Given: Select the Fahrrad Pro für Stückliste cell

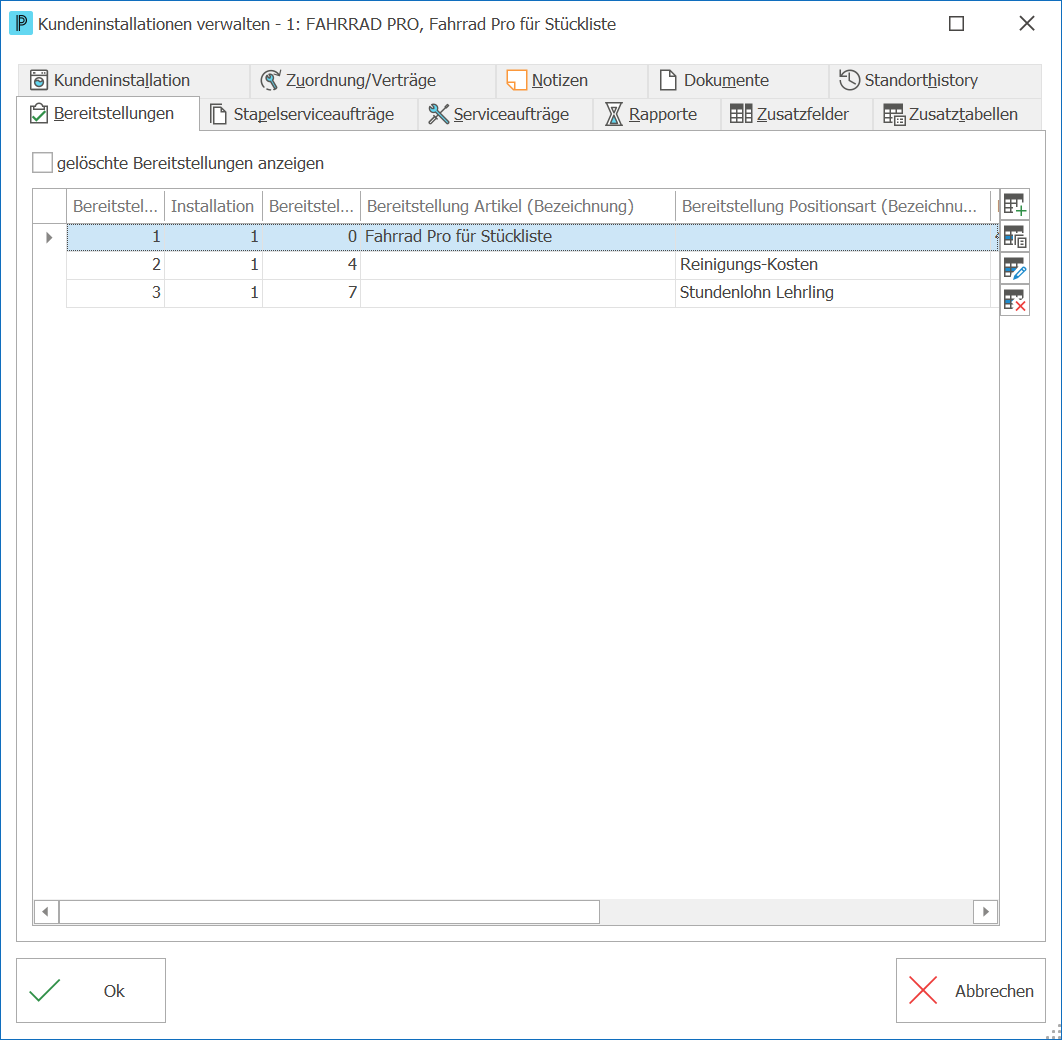Looking at the screenshot, I should click(x=517, y=236).
